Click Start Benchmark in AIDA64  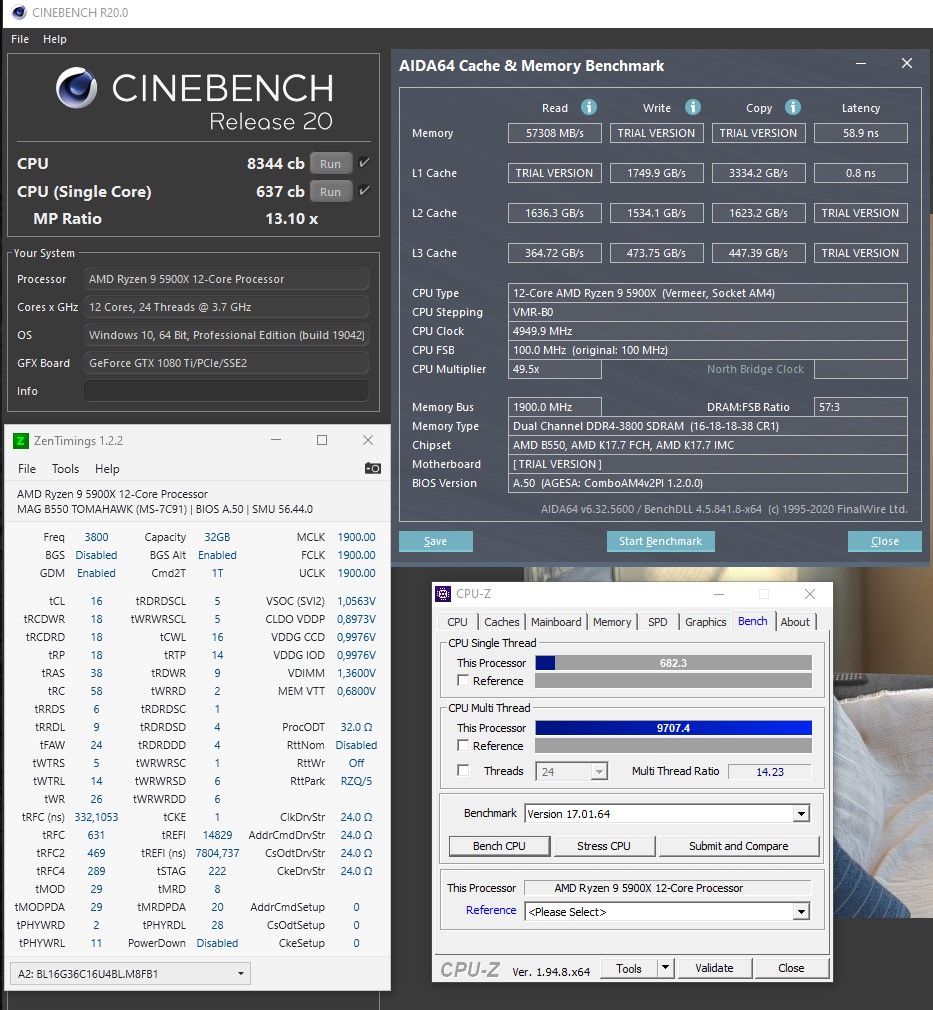660,541
